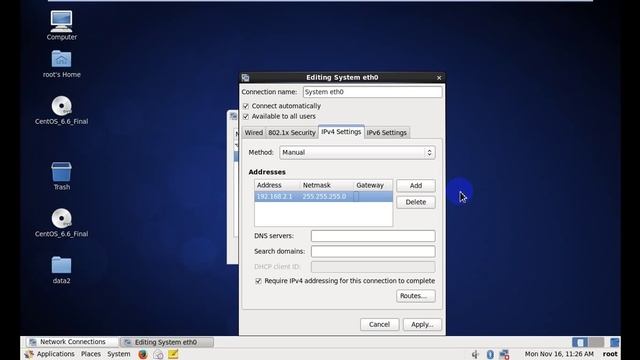Image resolution: width=640 pixels, height=360 pixels.
Task: Select Network Connections taskbar button
Action: point(72,342)
